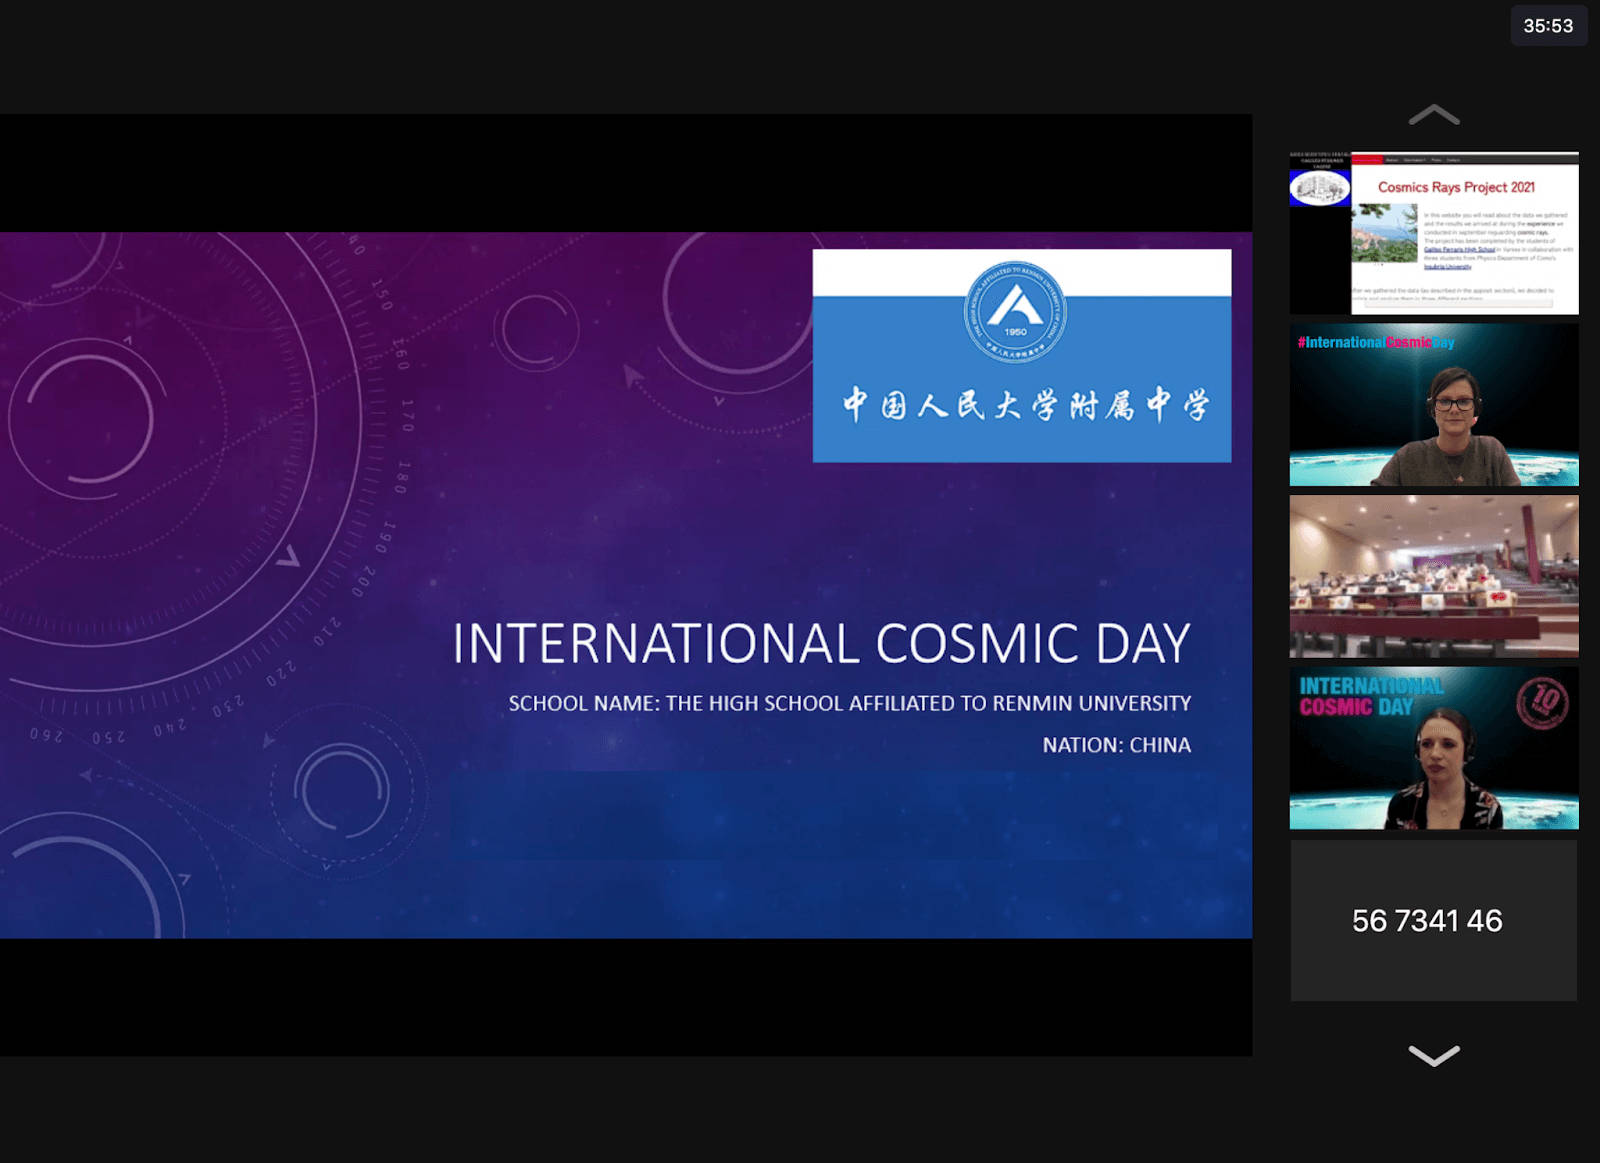Collapse the participant list using the up chevron
1600x1163 pixels.
pyautogui.click(x=1434, y=113)
